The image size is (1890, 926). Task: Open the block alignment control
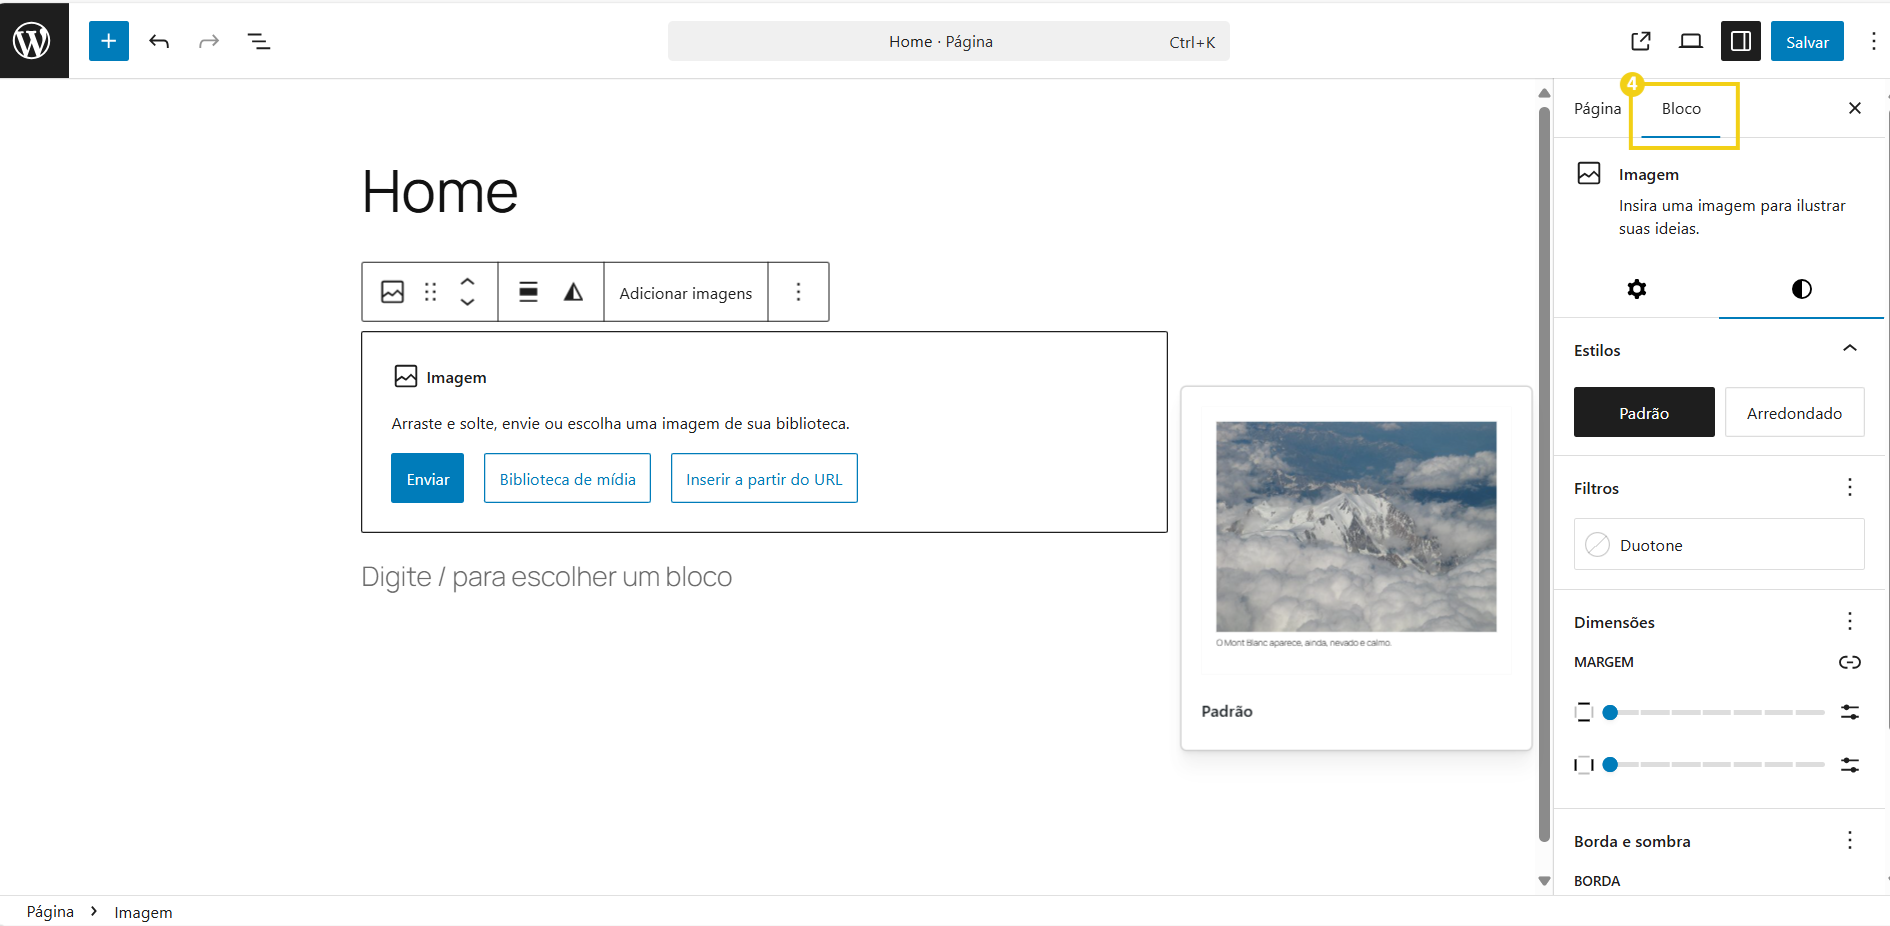[528, 292]
